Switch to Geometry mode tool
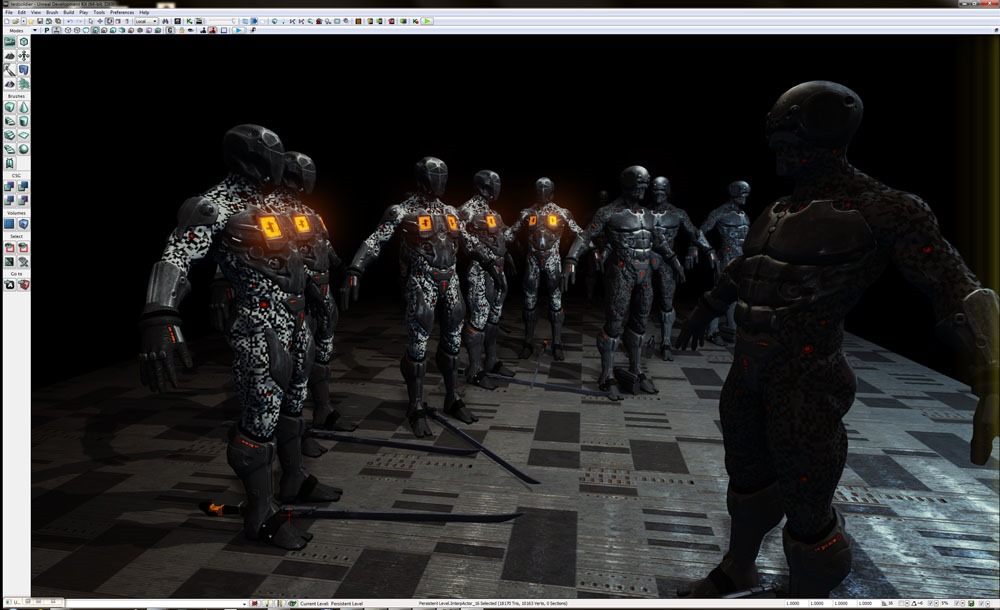 click(x=23, y=42)
